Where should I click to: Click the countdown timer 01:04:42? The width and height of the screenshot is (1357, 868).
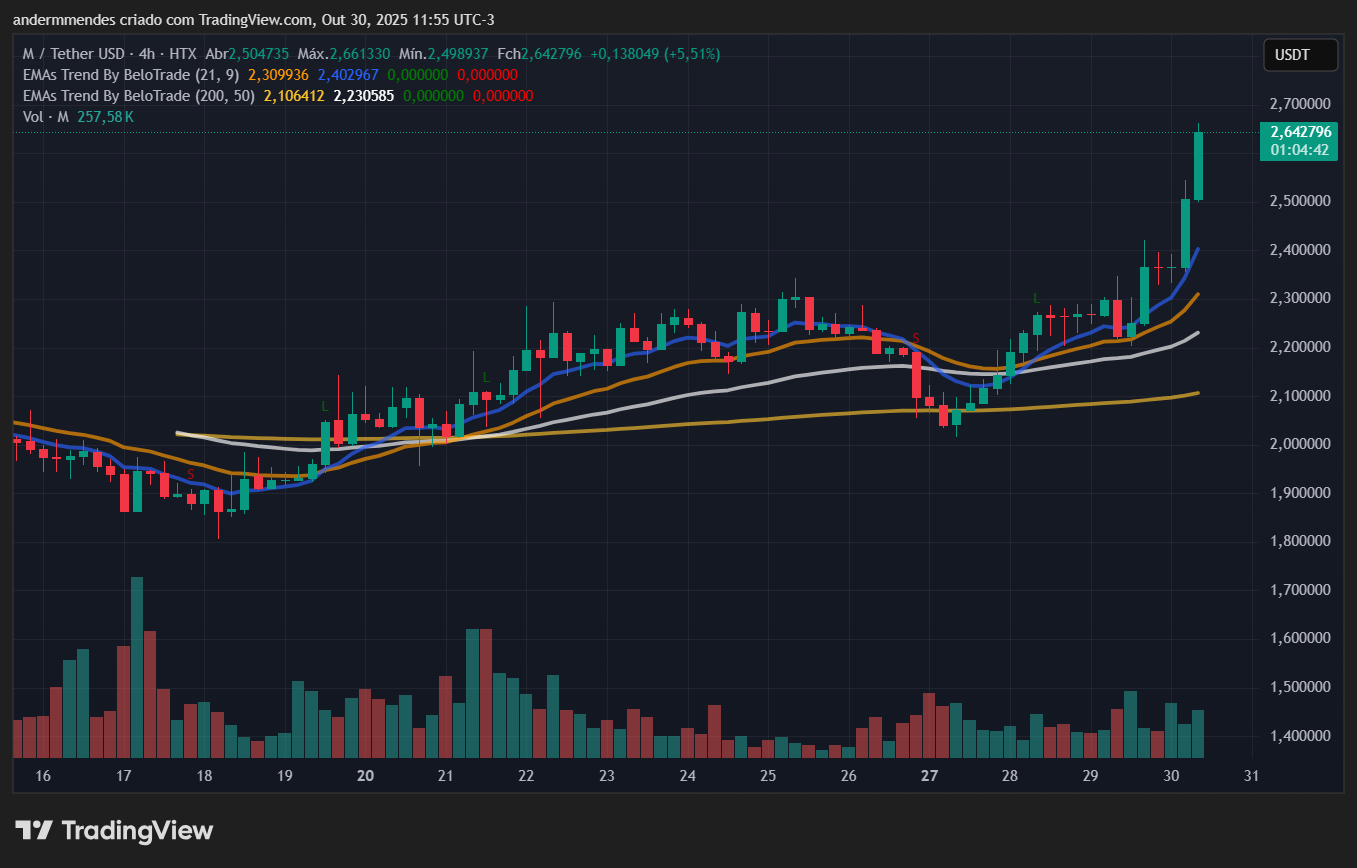coord(1299,148)
